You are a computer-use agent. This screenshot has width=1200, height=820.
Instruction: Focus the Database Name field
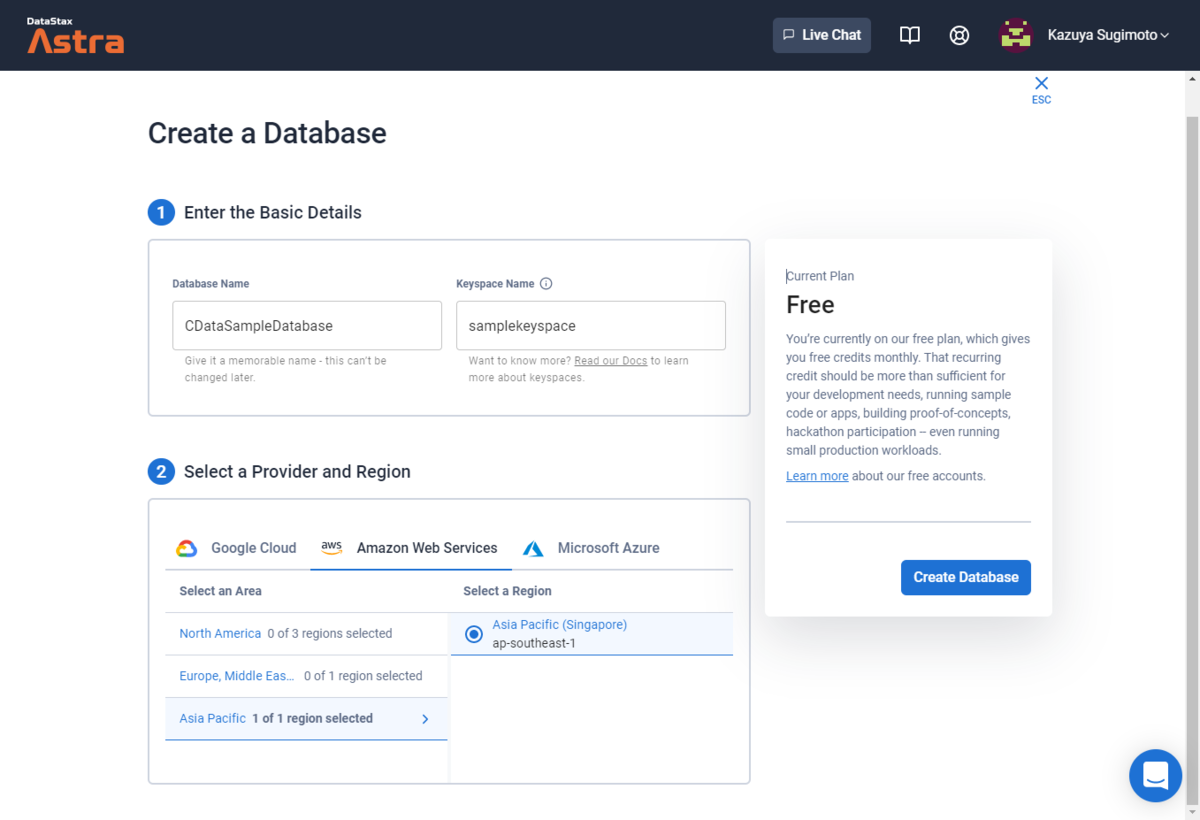(x=307, y=326)
